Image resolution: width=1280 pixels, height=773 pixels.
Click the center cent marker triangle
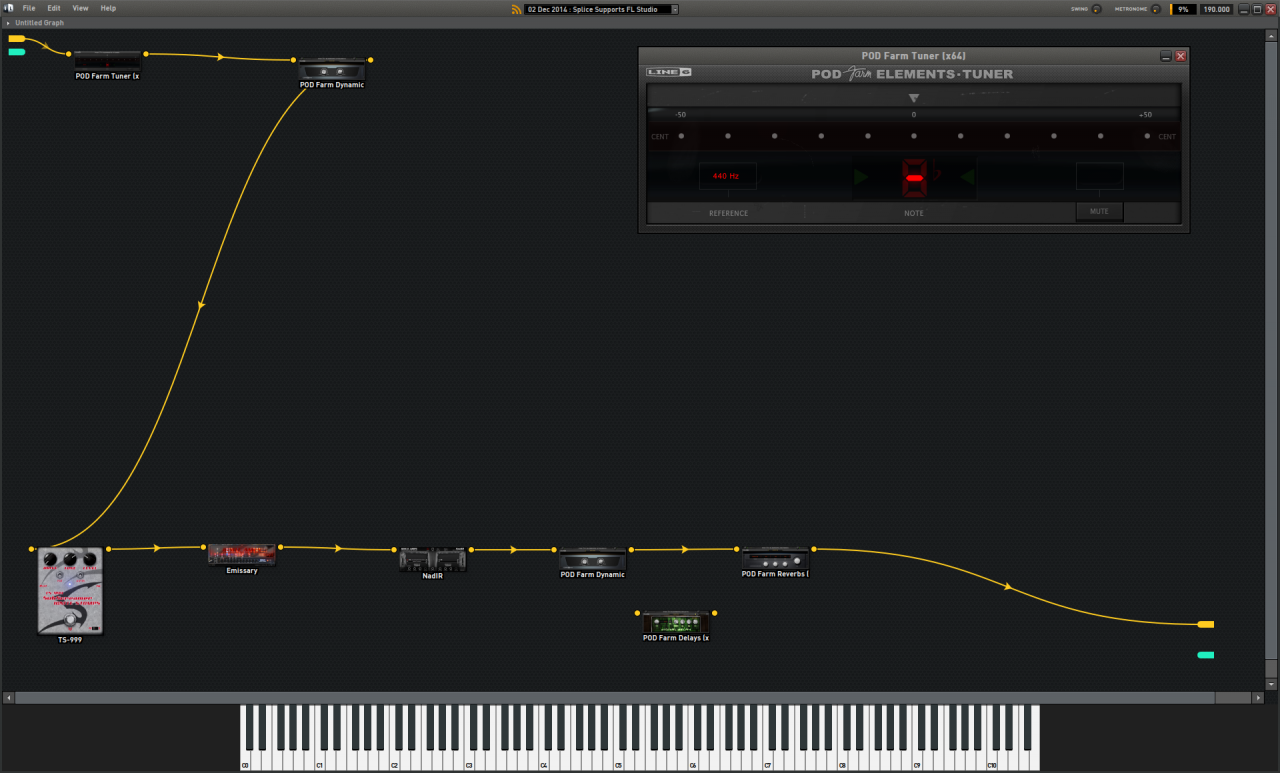click(x=913, y=98)
